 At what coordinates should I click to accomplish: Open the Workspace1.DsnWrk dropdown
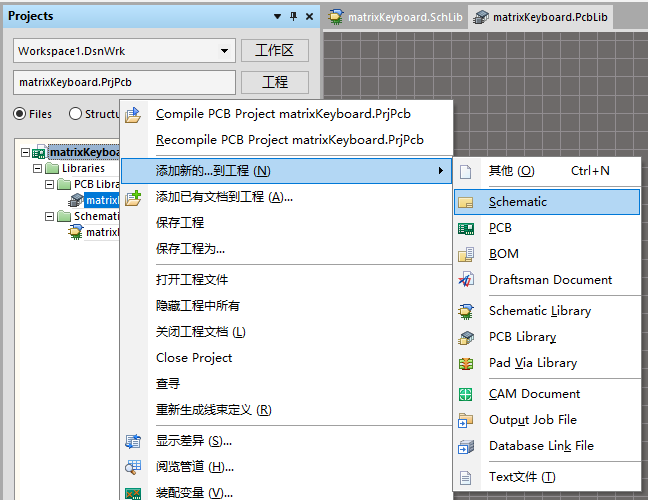pyautogui.click(x=224, y=50)
